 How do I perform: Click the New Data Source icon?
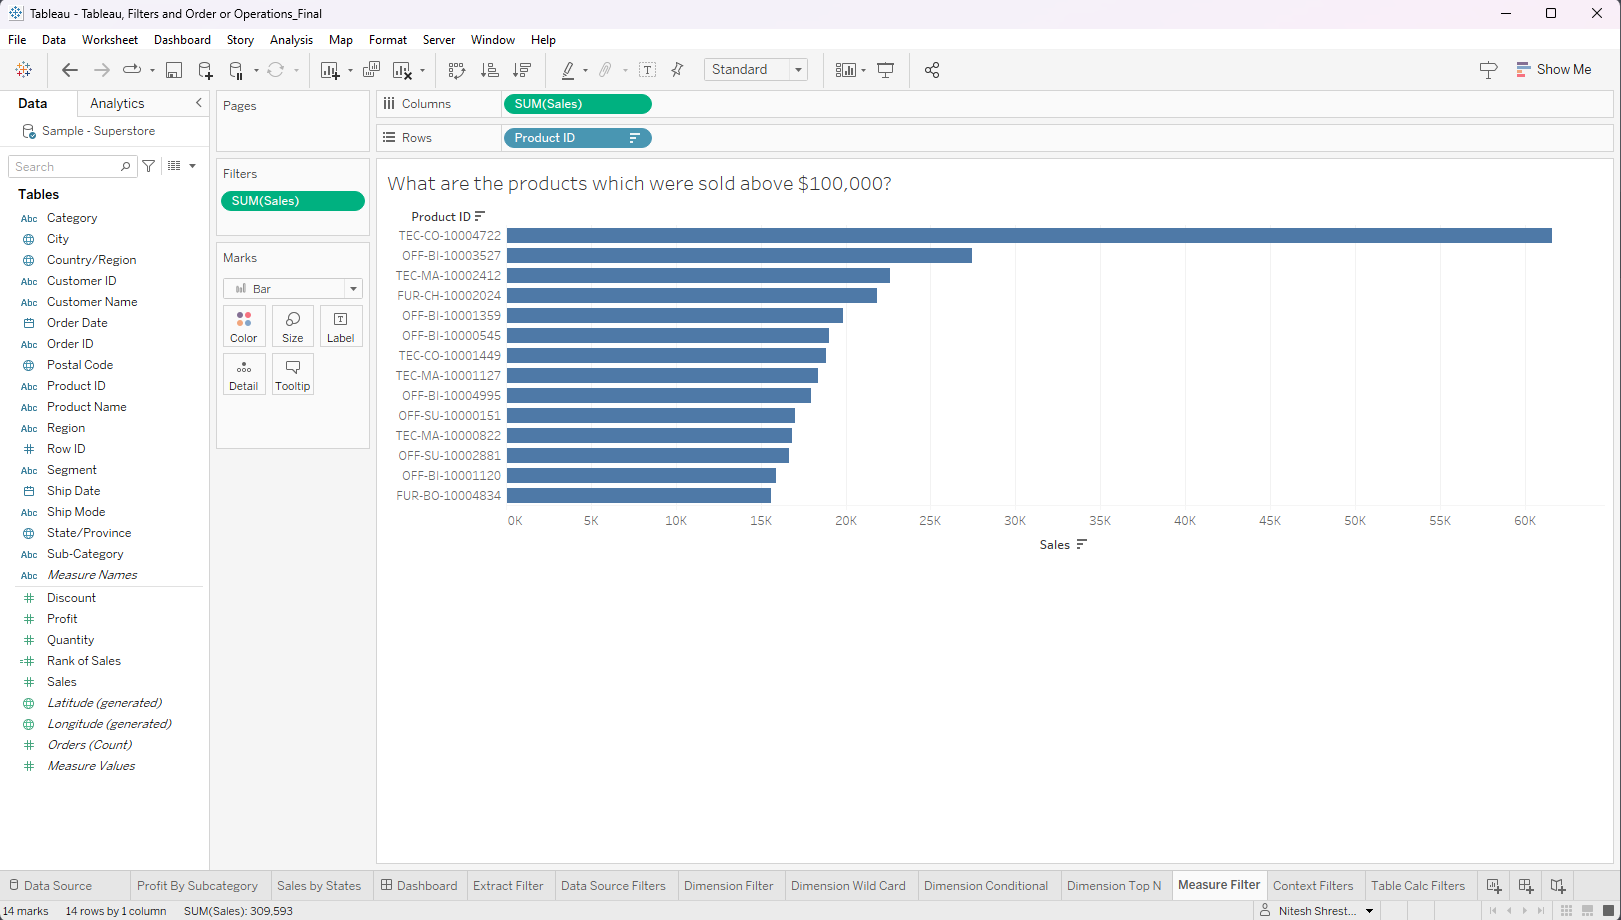tap(205, 70)
